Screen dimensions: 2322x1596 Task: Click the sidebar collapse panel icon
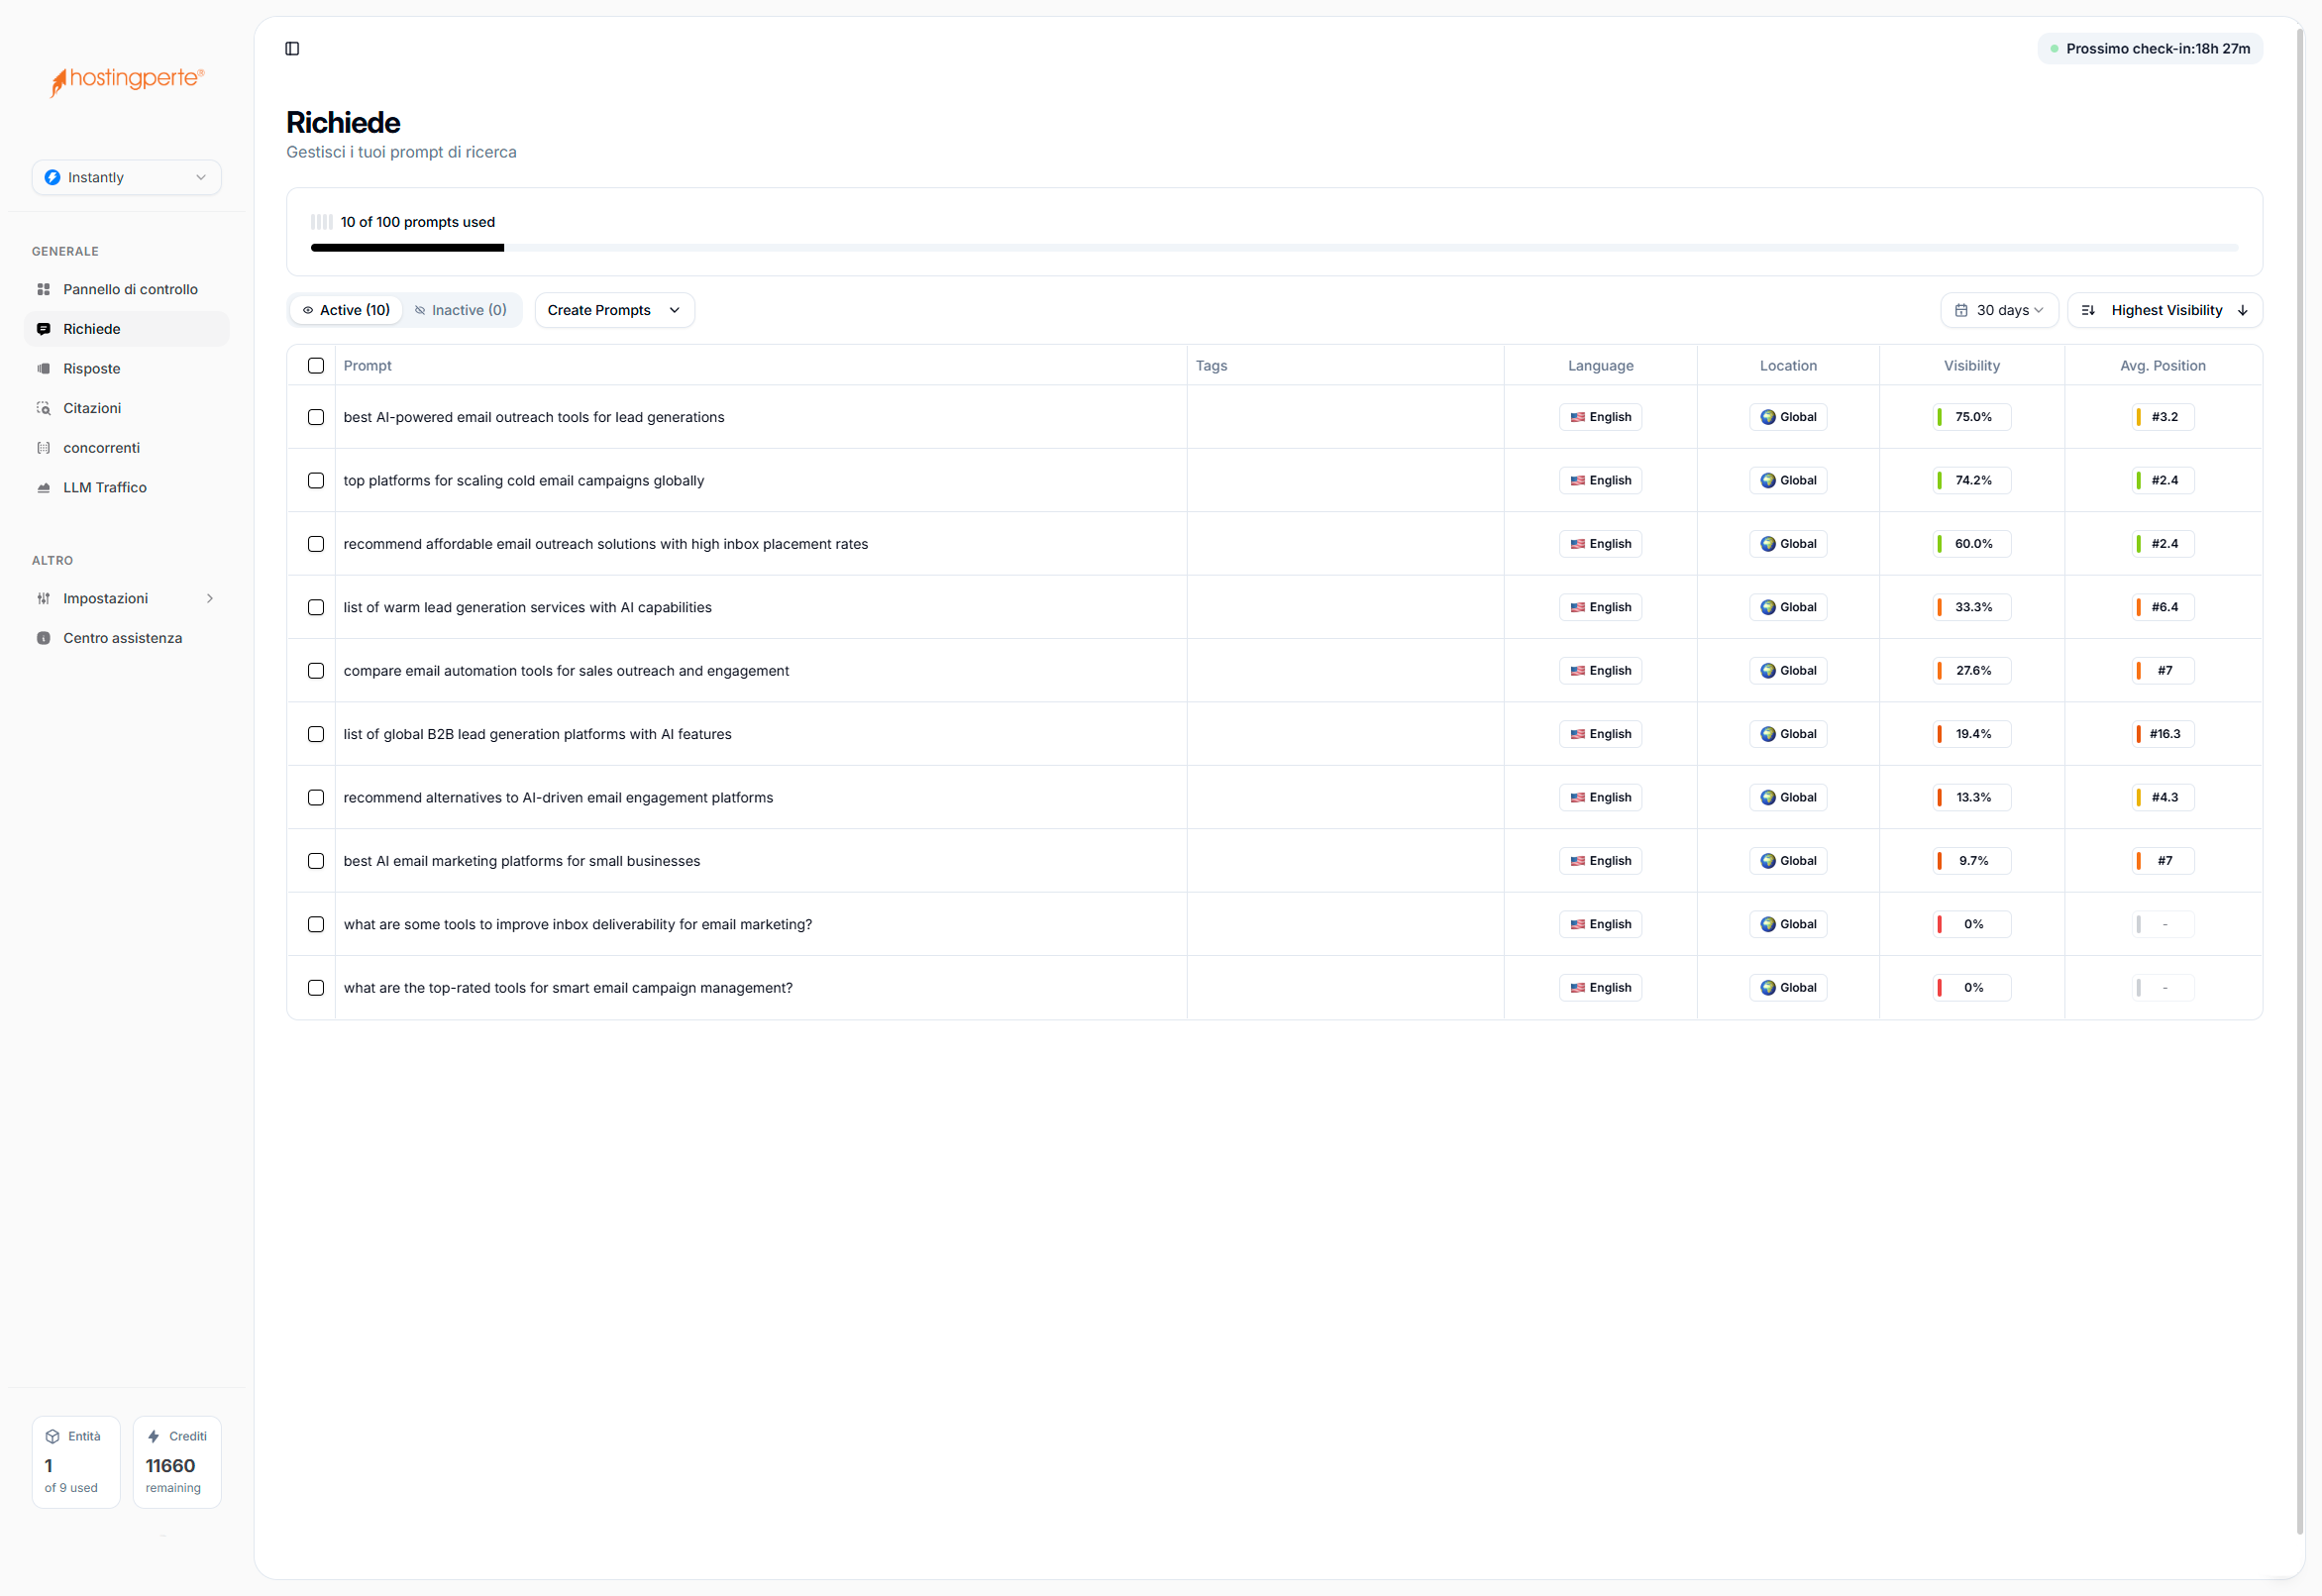292,48
